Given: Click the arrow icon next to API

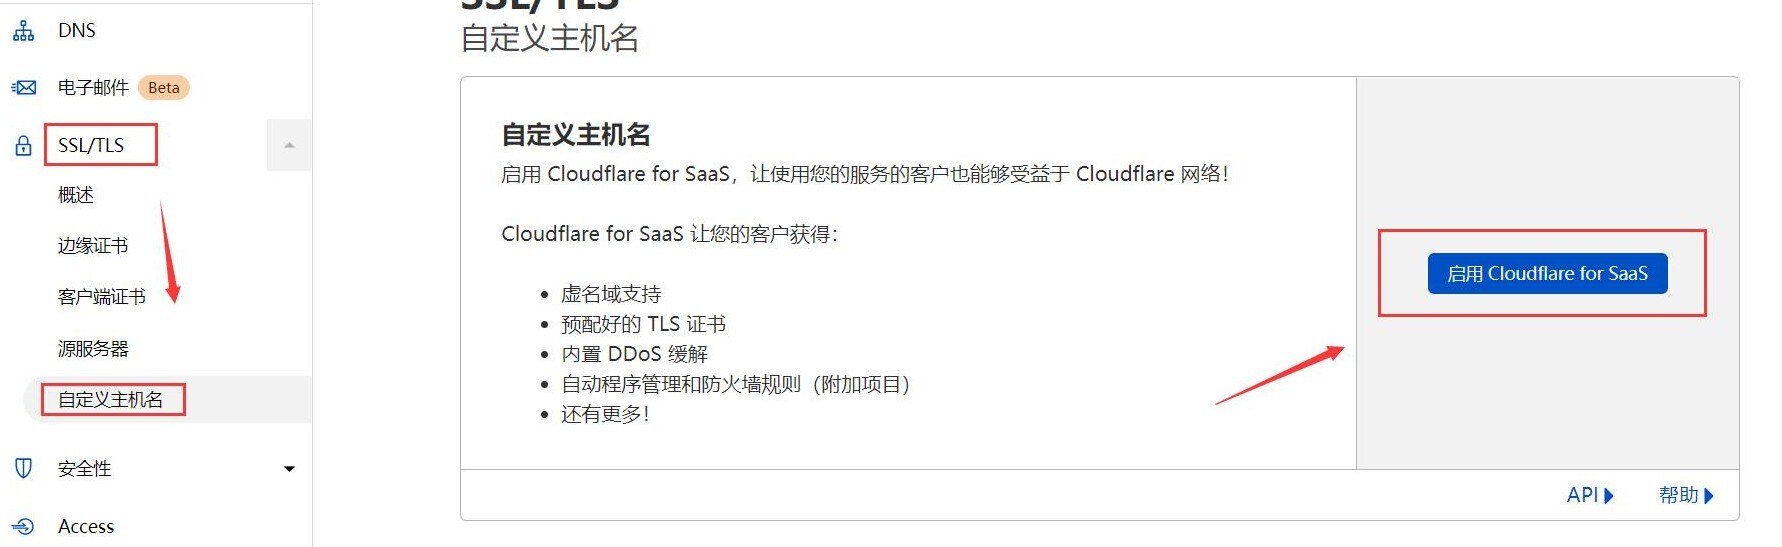Looking at the screenshot, I should tap(1609, 496).
